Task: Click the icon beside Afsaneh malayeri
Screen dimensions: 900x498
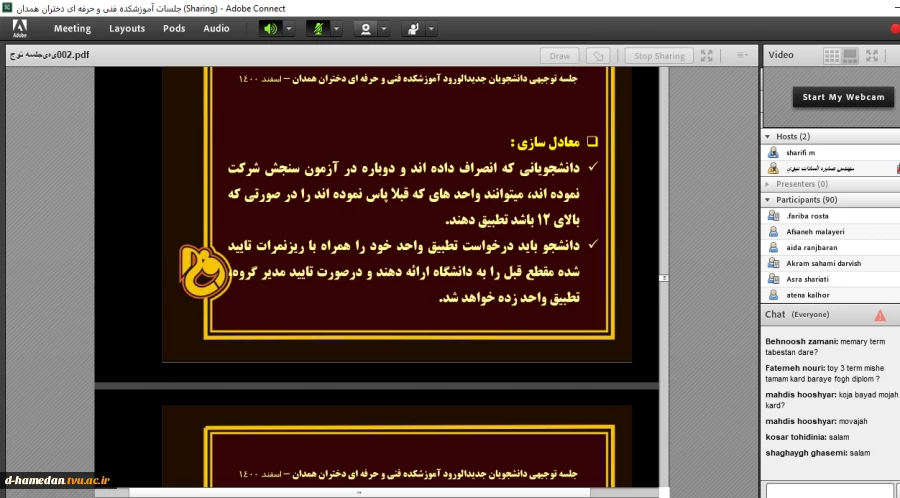Action: pos(773,232)
